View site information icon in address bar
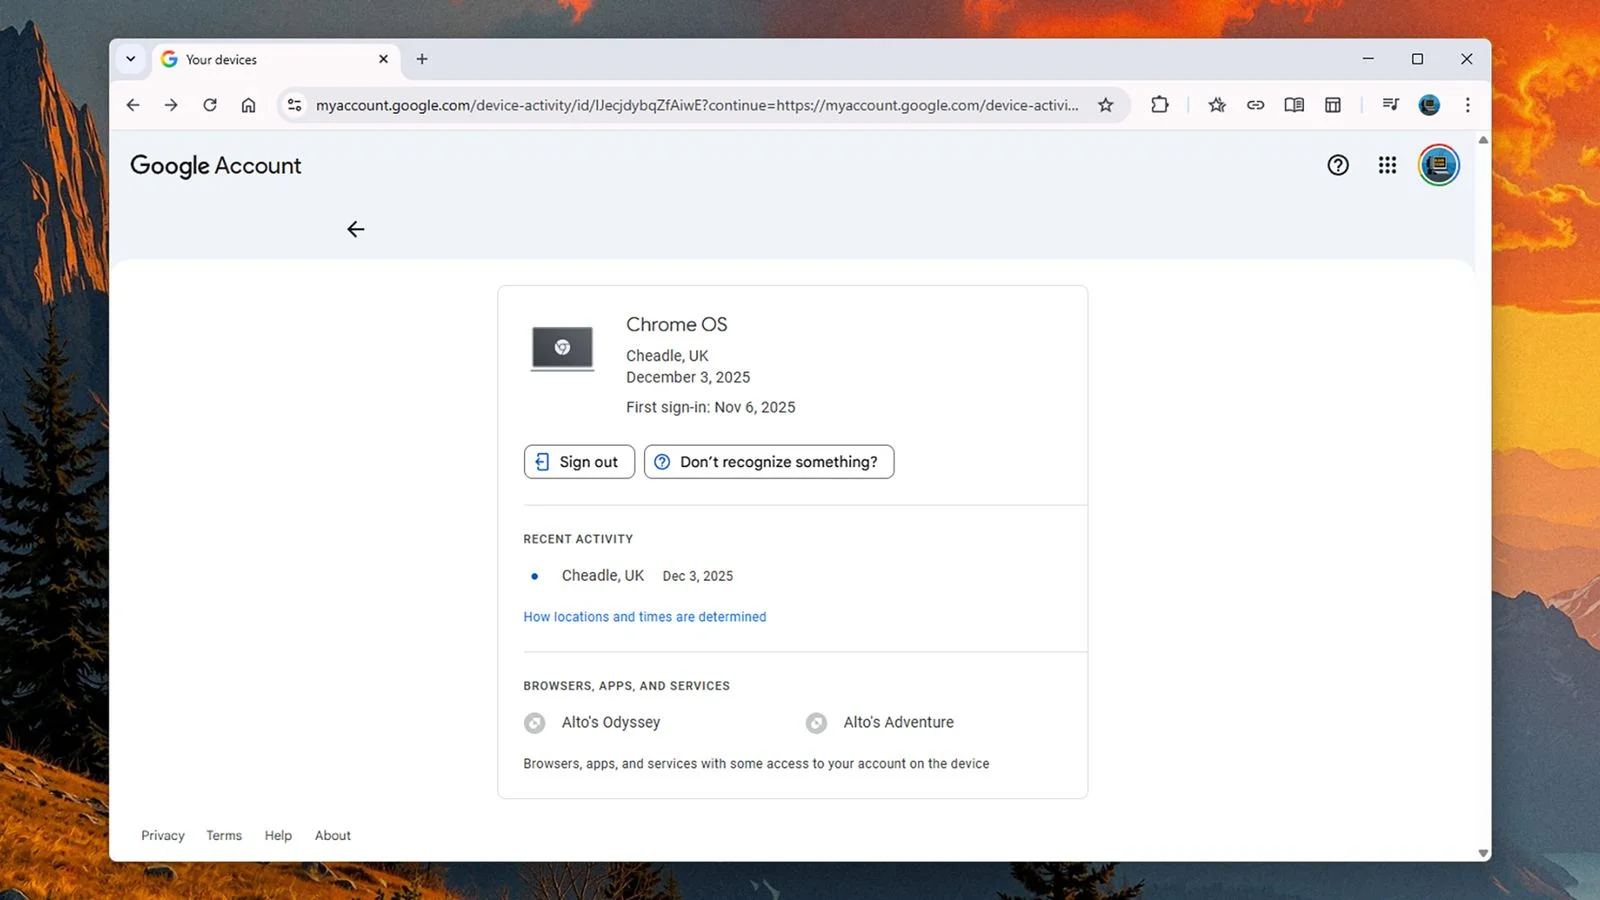 tap(294, 105)
